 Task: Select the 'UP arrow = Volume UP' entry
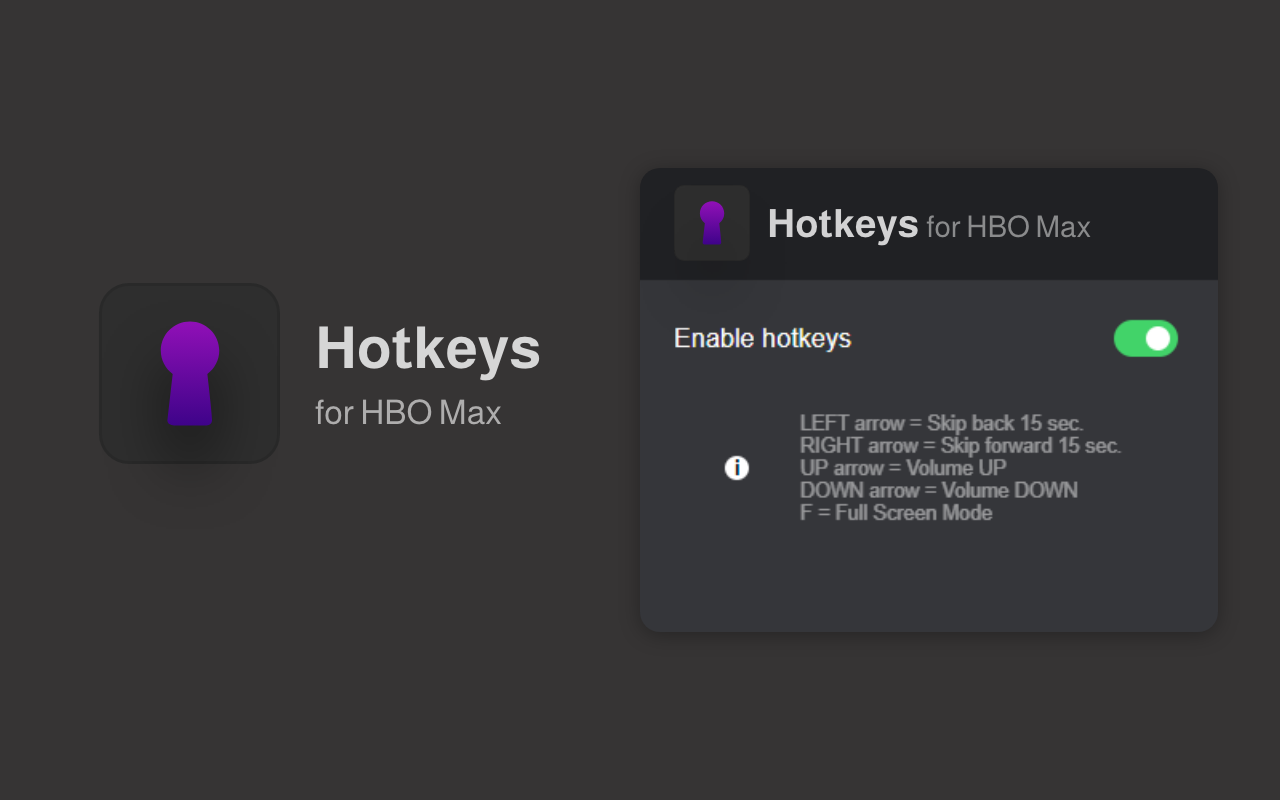pos(903,467)
